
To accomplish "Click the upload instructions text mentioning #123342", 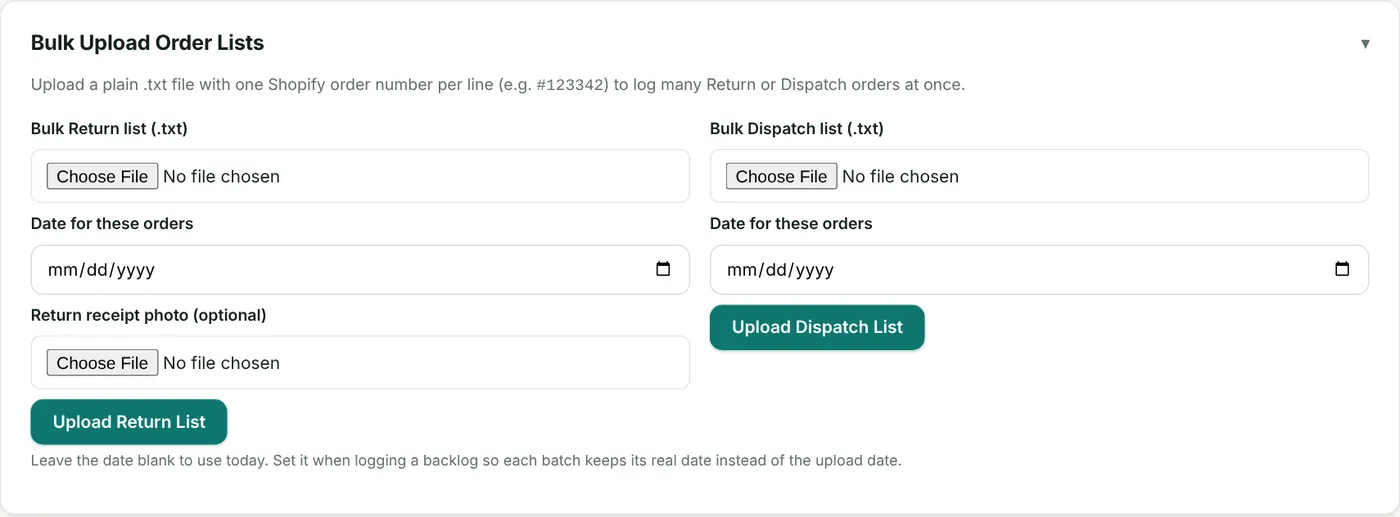I will [x=498, y=84].
